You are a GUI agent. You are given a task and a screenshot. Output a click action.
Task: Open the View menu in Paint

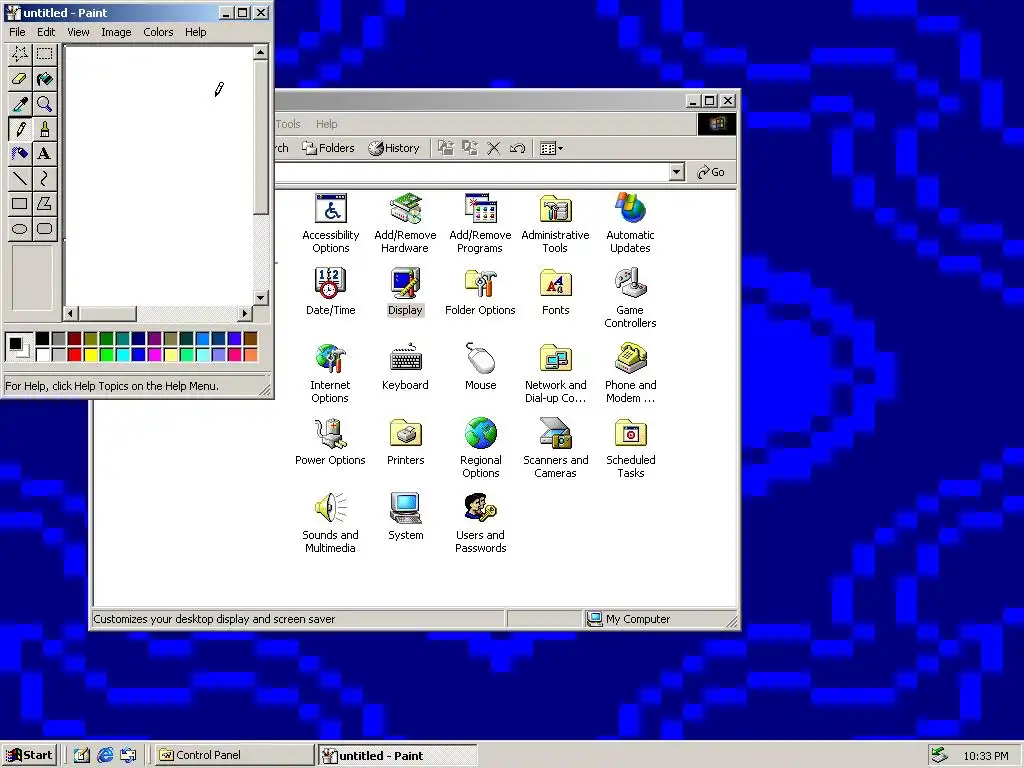click(78, 32)
